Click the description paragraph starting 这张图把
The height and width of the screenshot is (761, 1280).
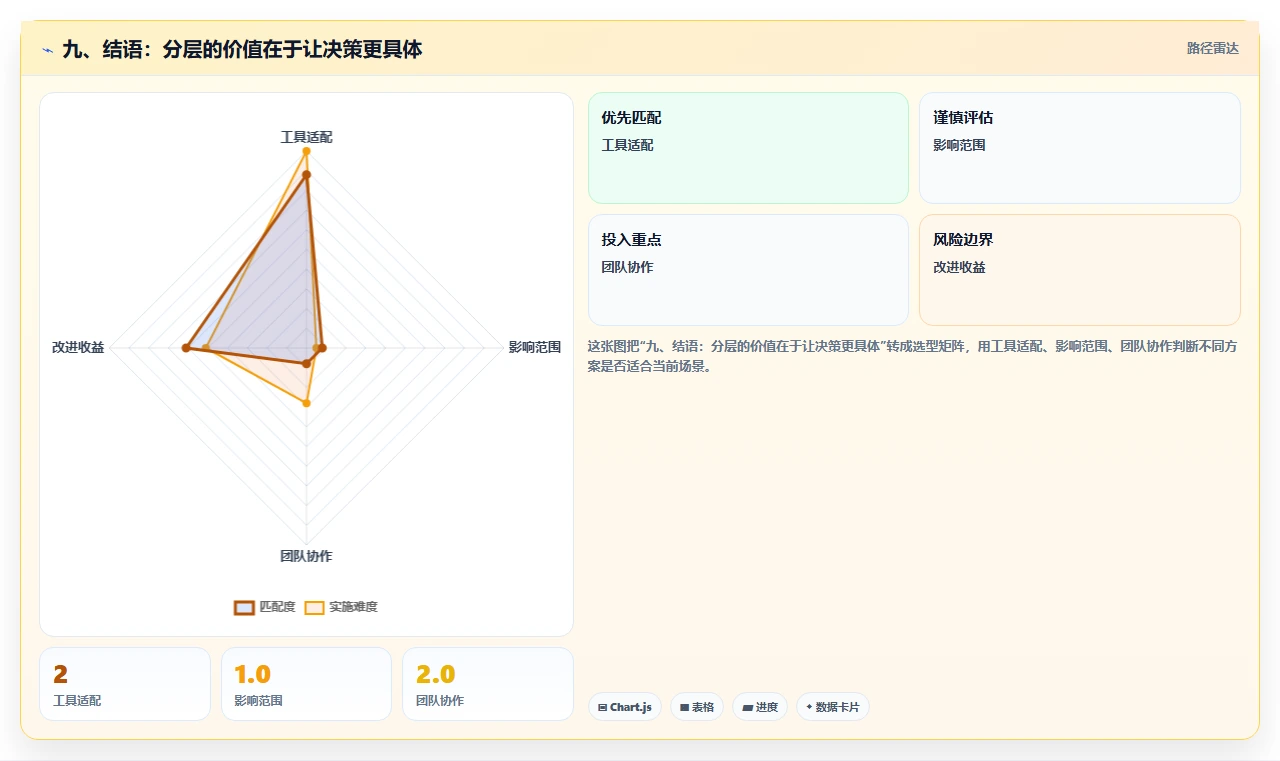tap(914, 356)
